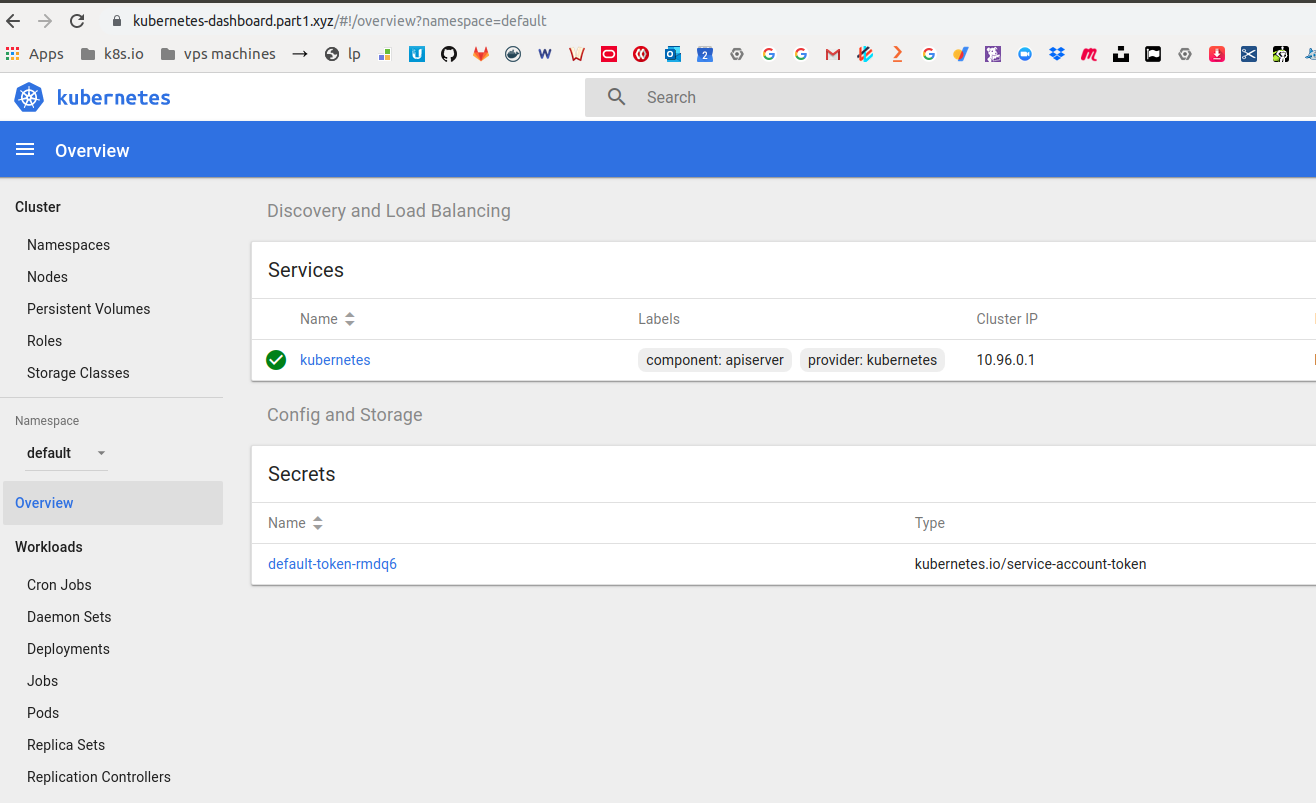This screenshot has height=803, width=1316.
Task: Open Replication Controllers workloads
Action: (x=99, y=777)
